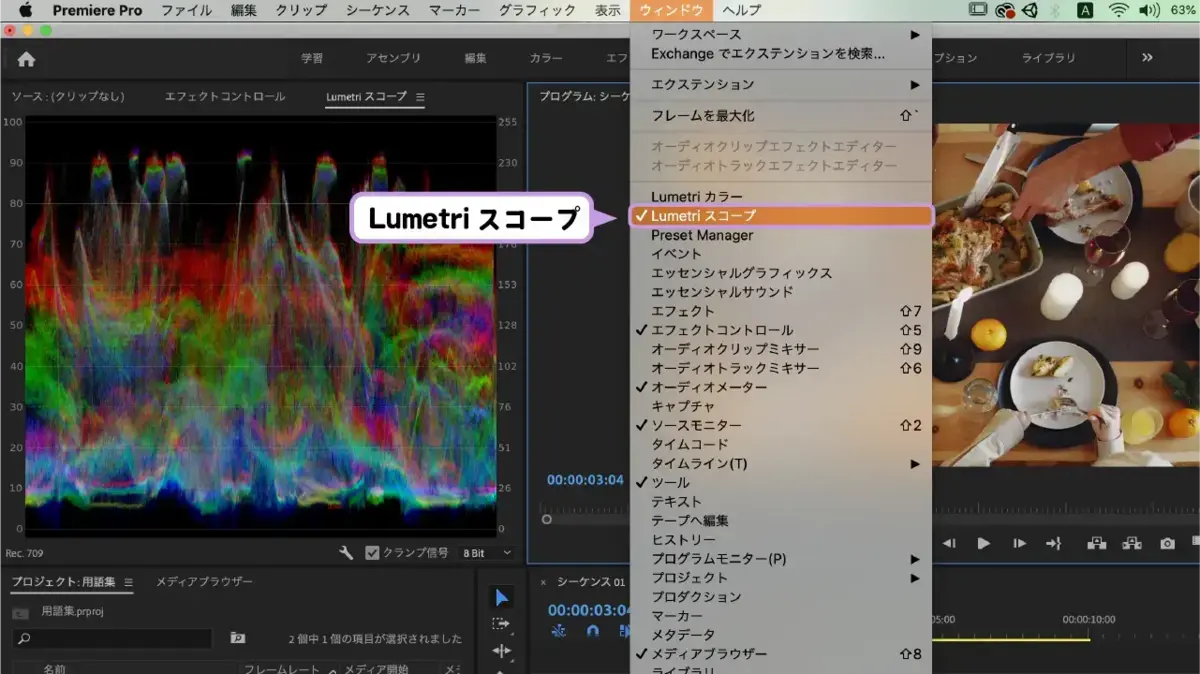This screenshot has height=674, width=1200.
Task: Switch to the エフェクトコントロール tab
Action: [225, 97]
